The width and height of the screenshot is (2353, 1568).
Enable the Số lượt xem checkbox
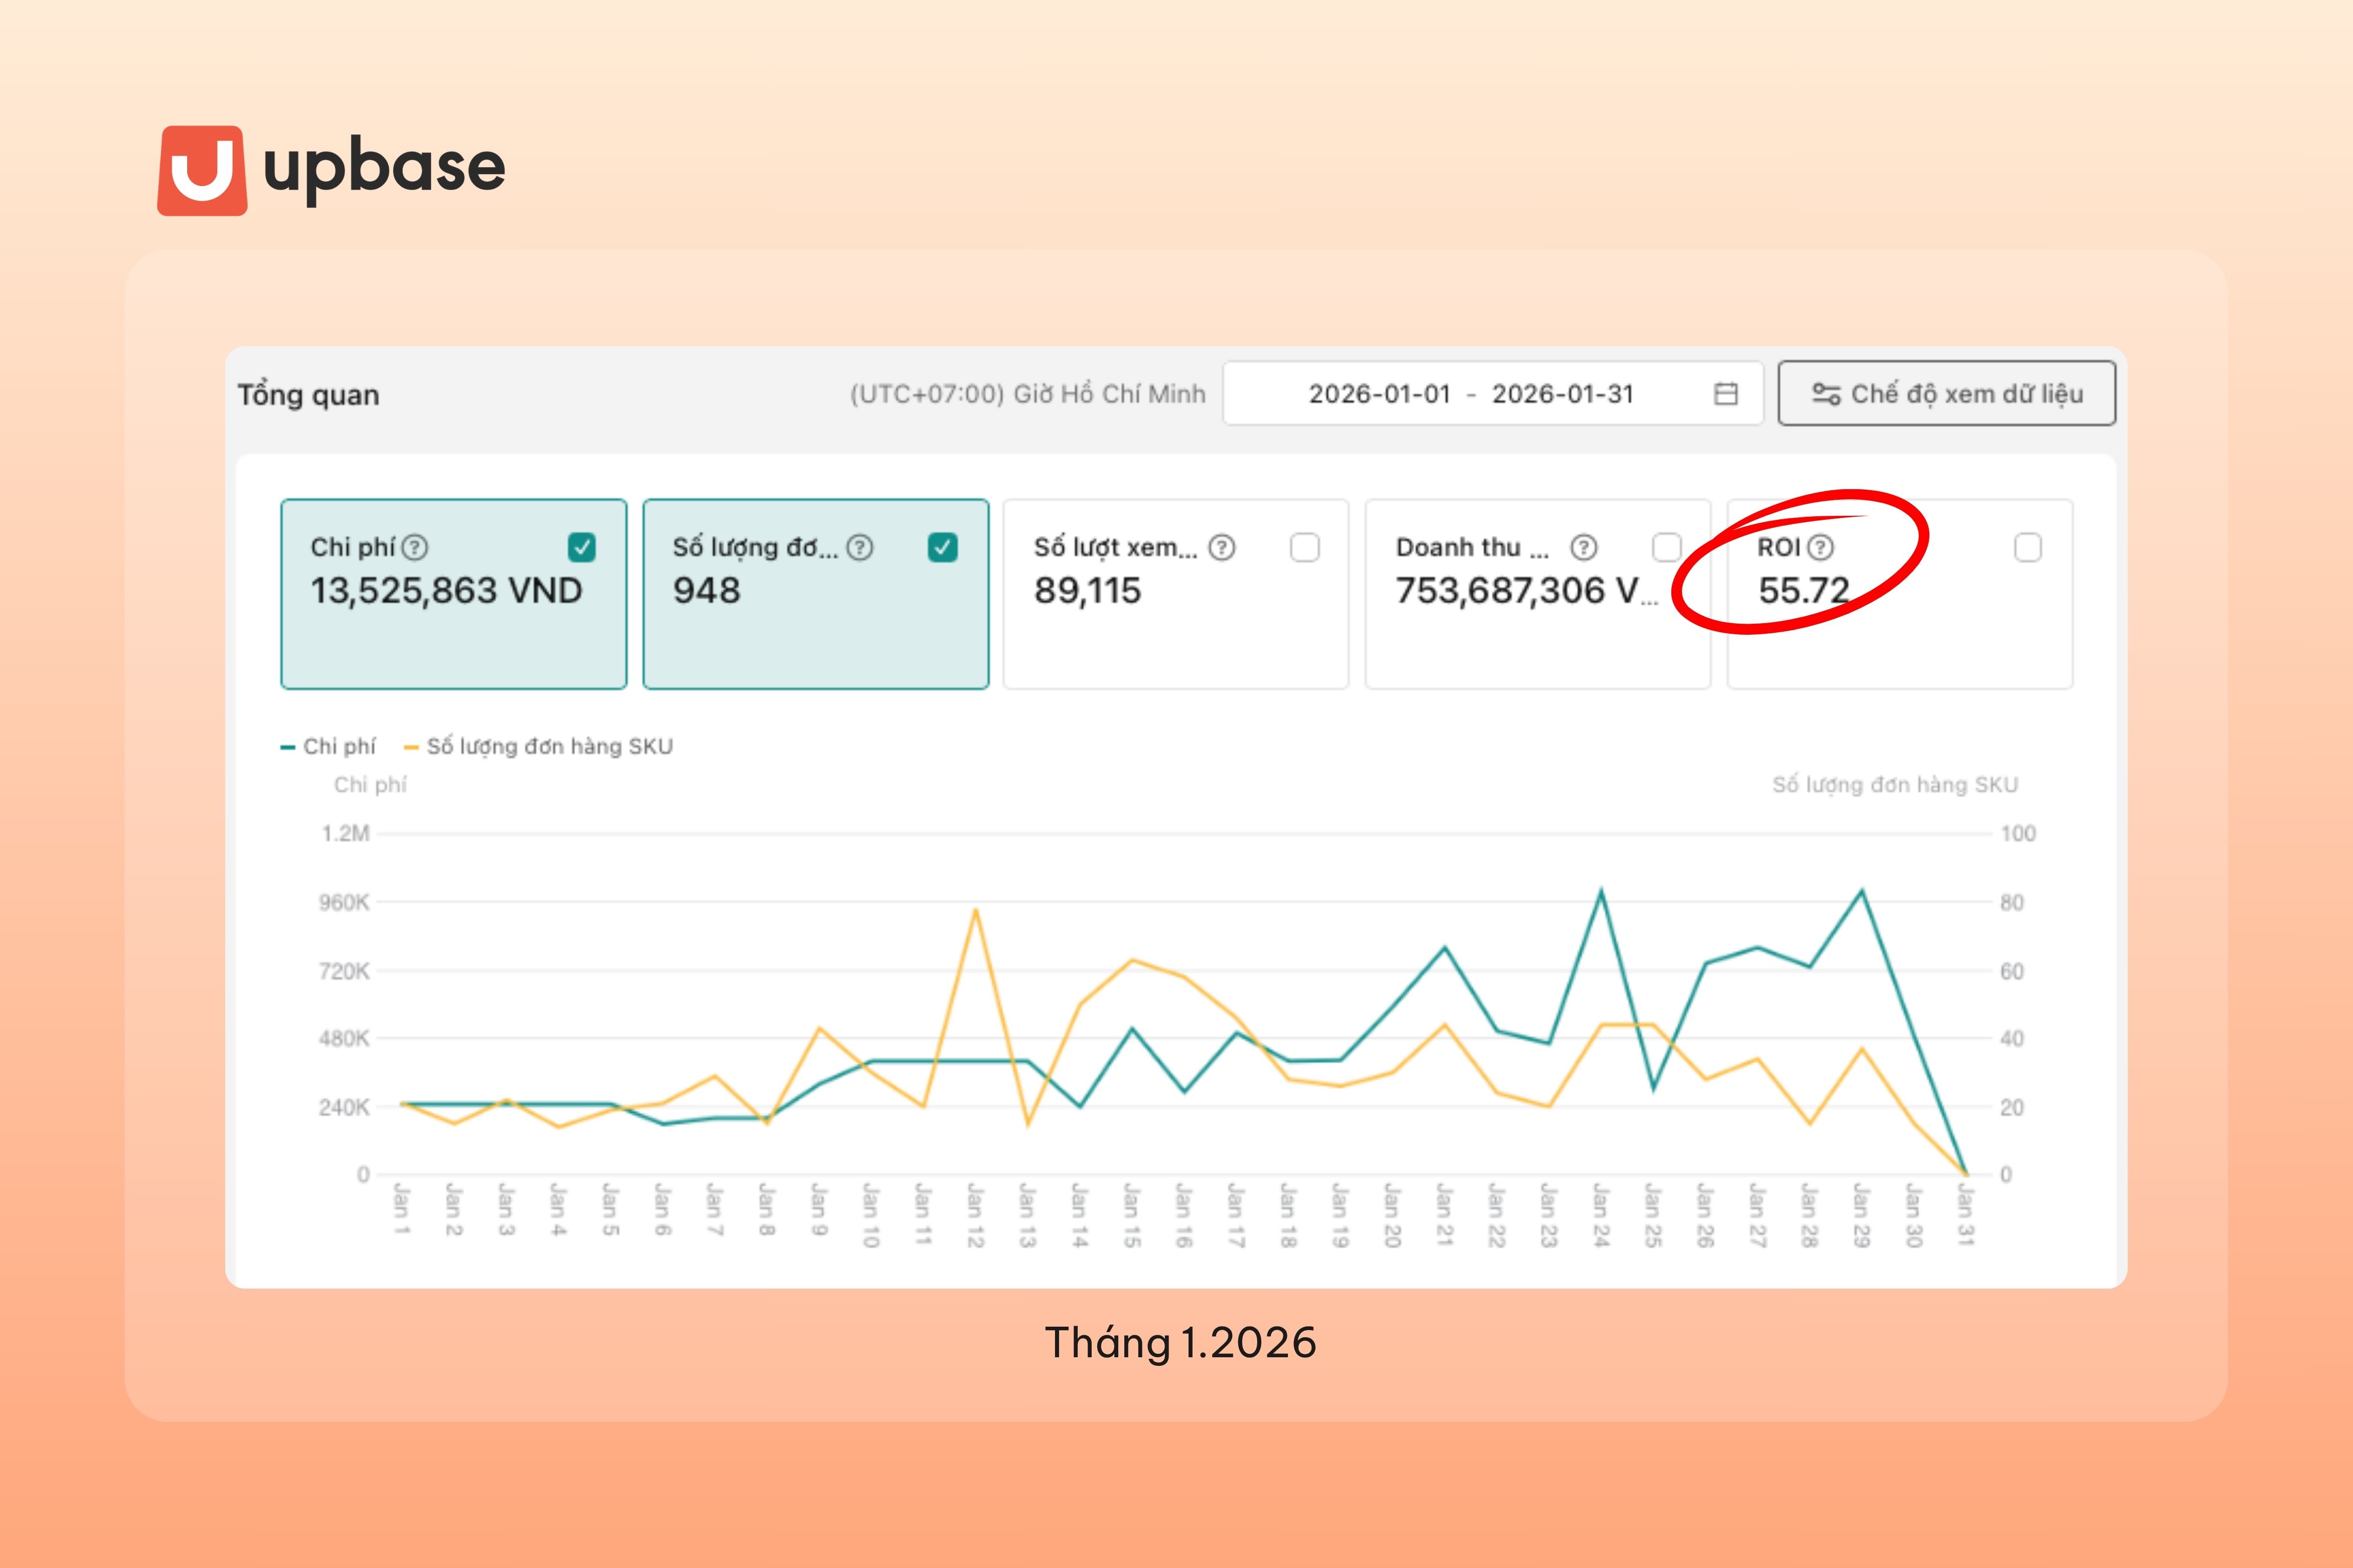coord(1305,547)
